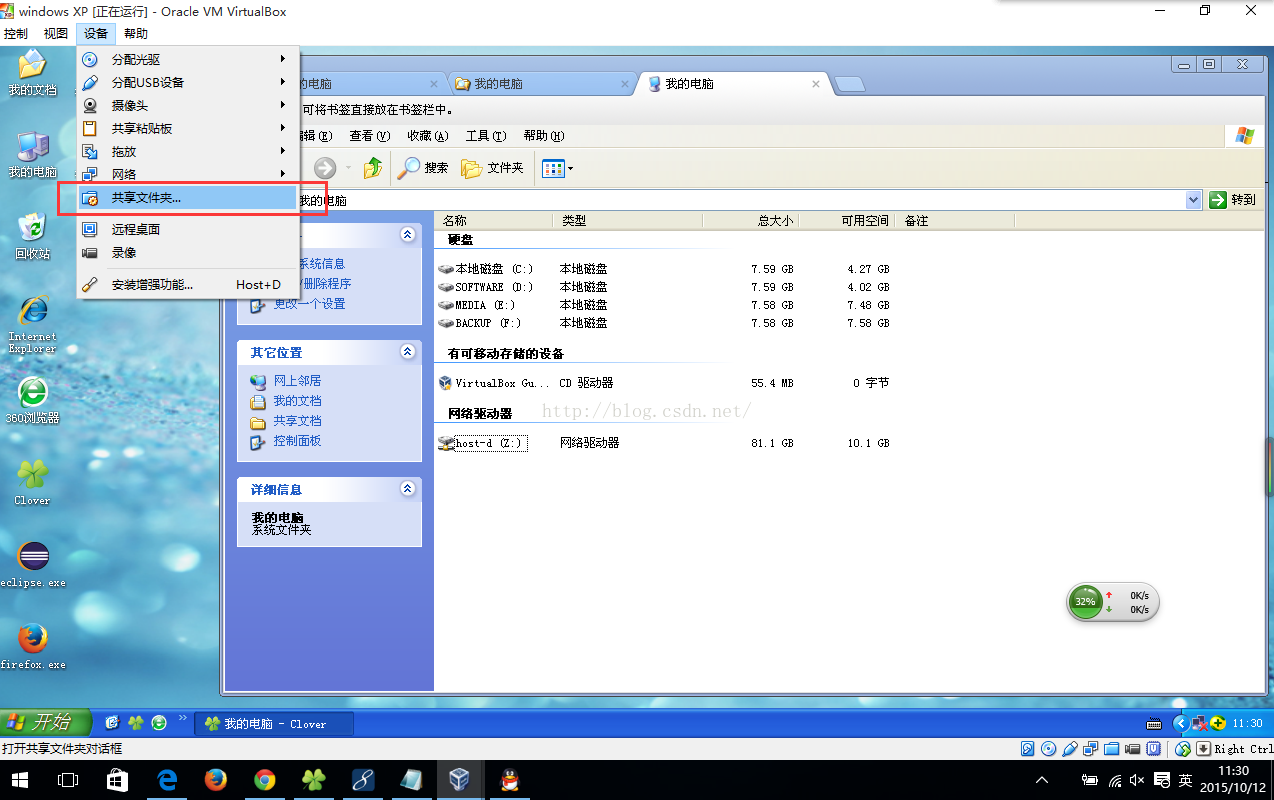Open the 查看(V) menu
Viewport: 1274px width, 800px height.
pos(368,136)
